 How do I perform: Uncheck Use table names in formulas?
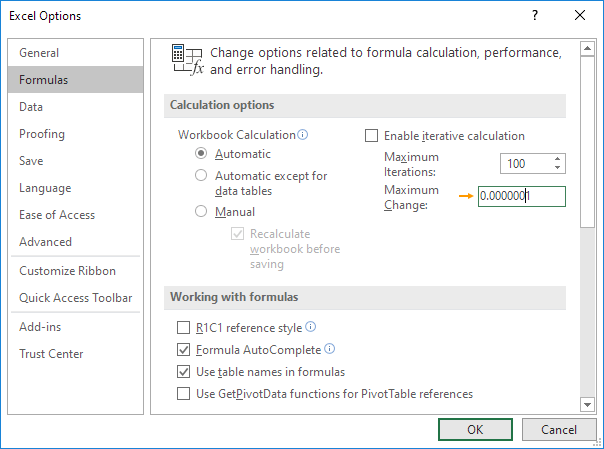[x=183, y=372]
